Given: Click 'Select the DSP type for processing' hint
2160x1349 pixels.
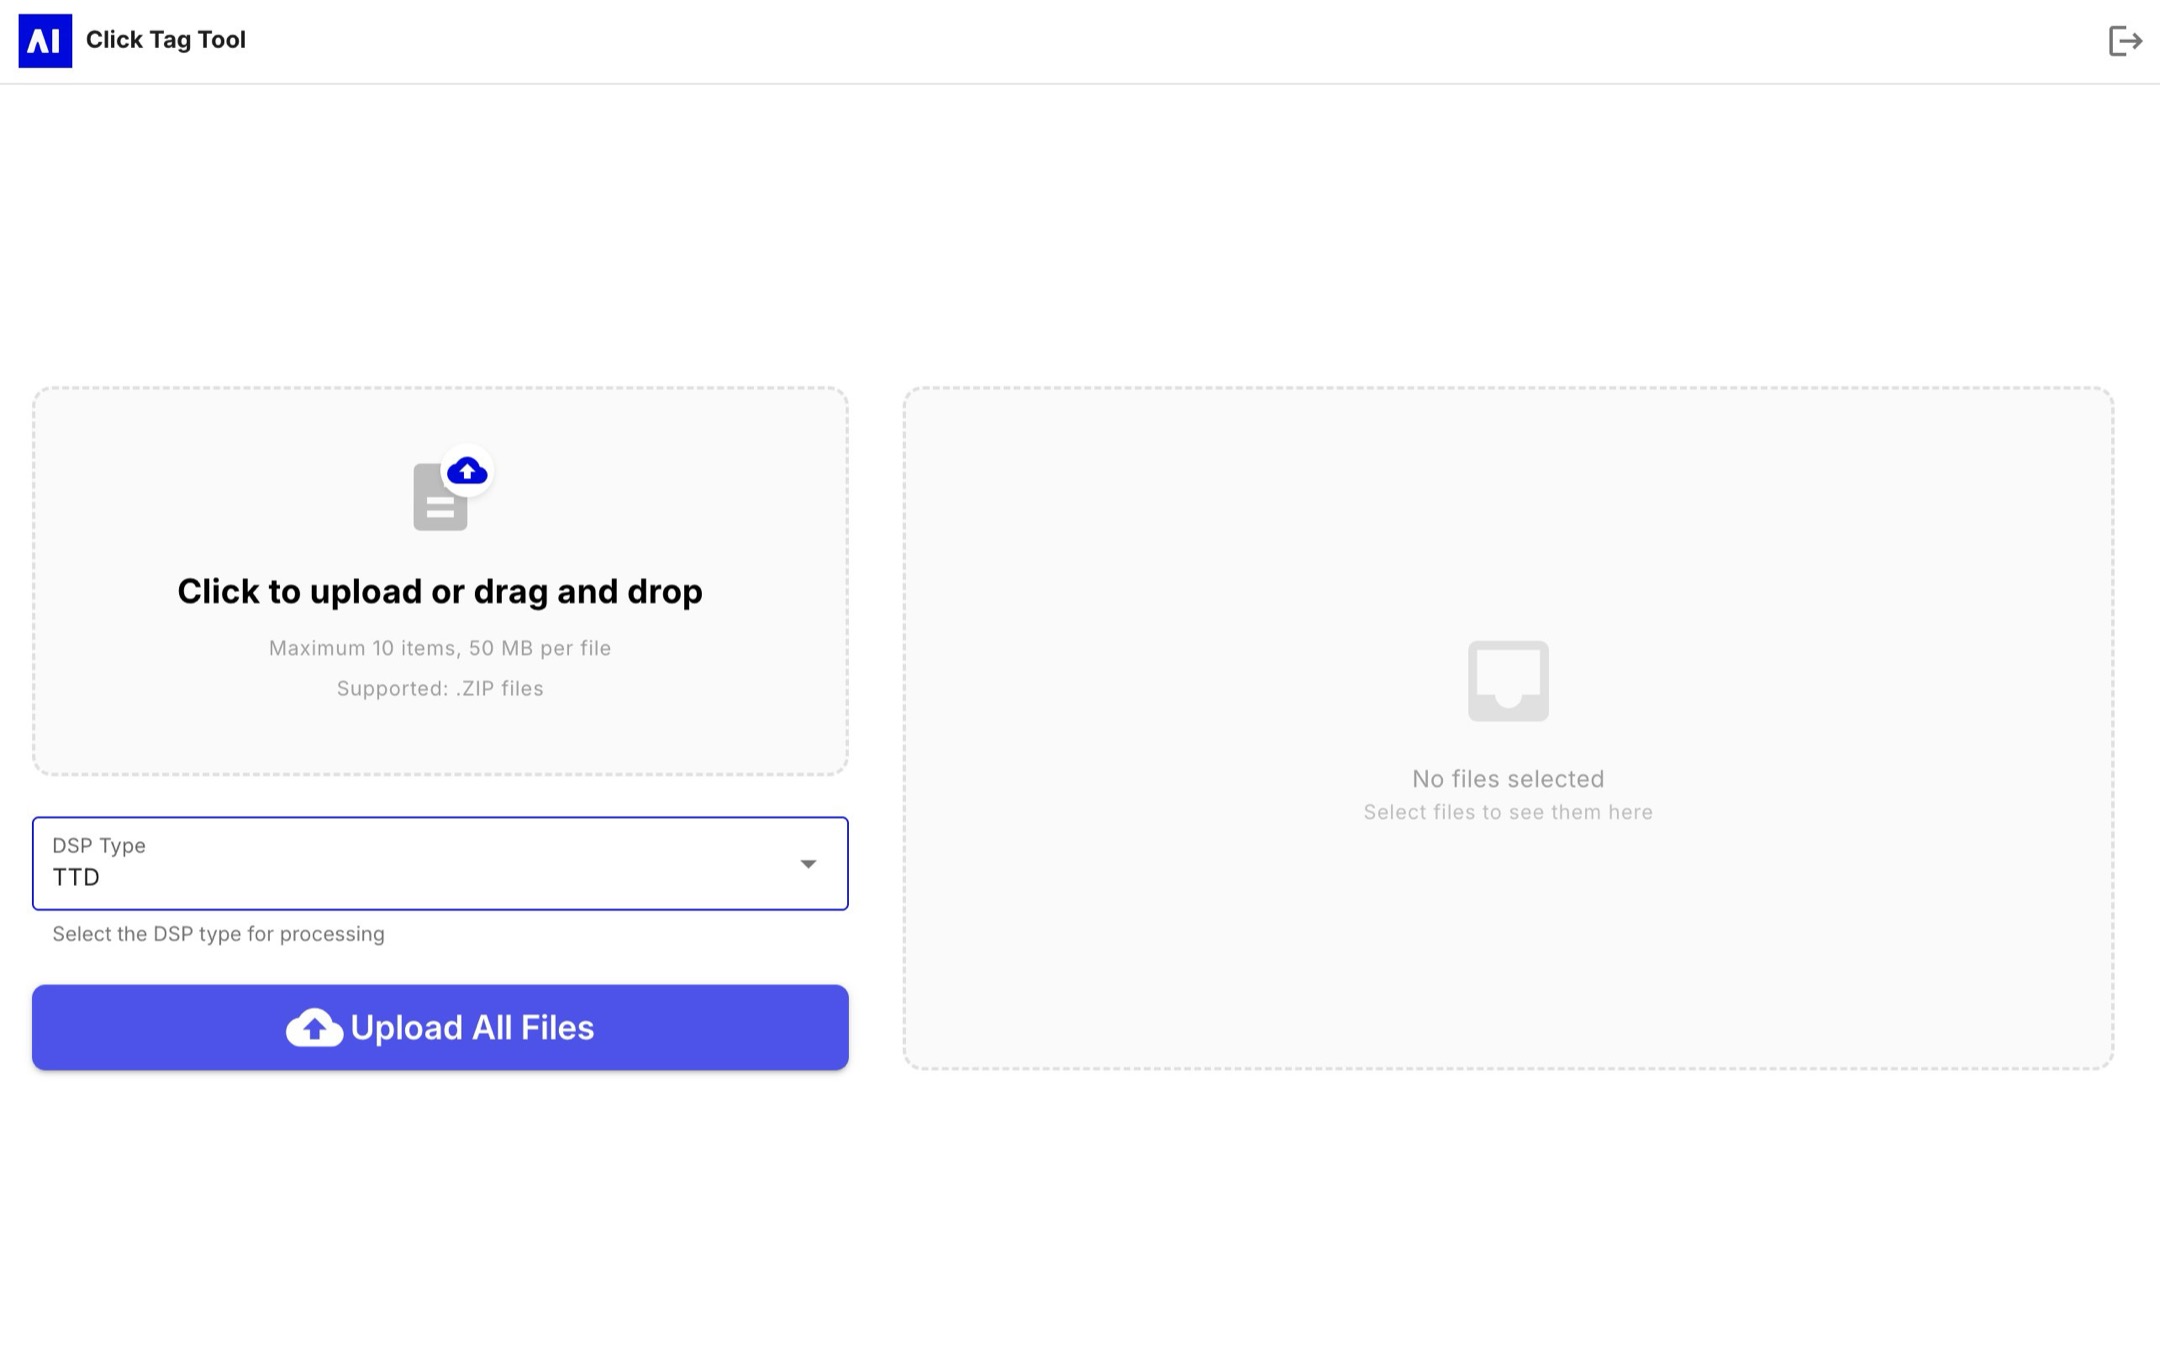Looking at the screenshot, I should point(218,934).
